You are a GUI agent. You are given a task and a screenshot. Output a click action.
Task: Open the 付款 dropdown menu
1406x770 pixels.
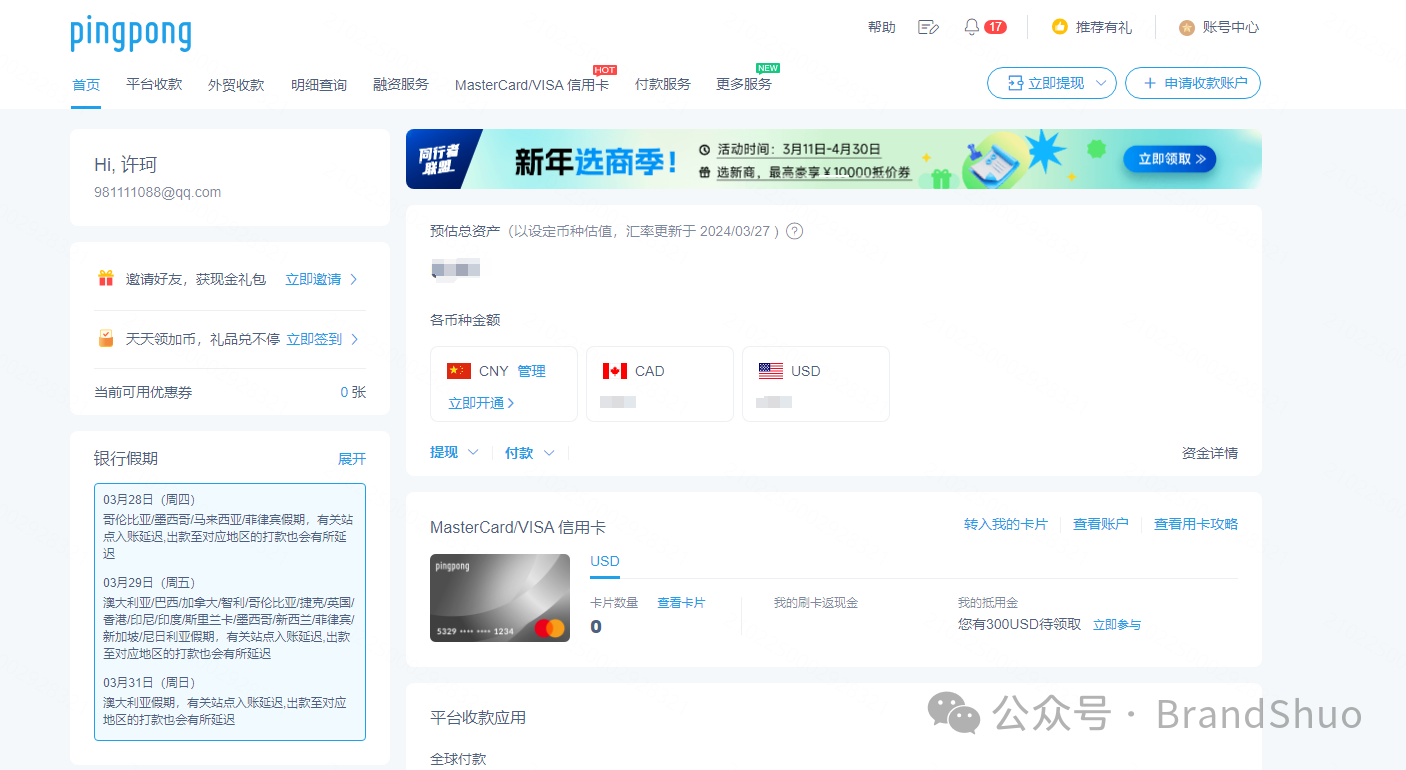click(529, 452)
